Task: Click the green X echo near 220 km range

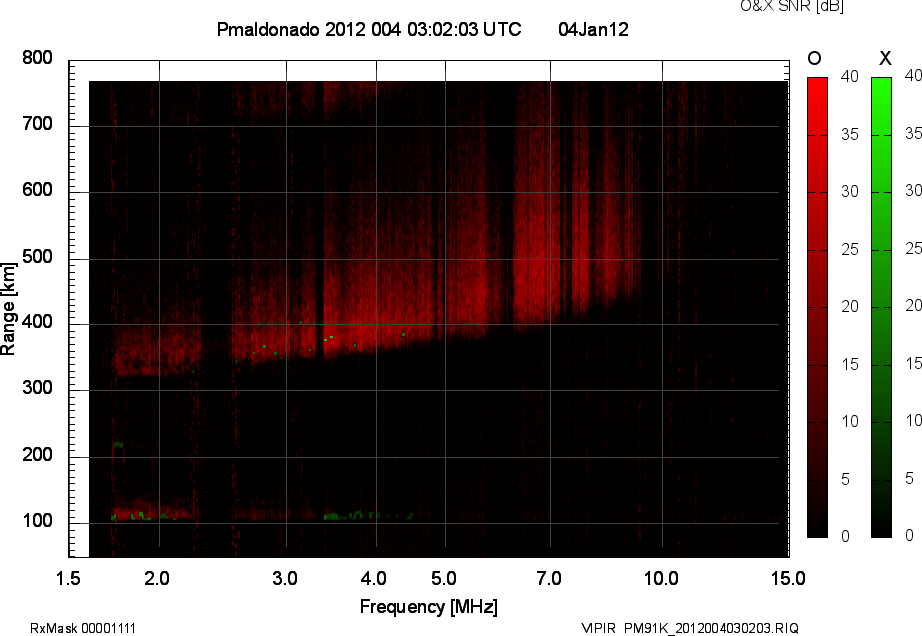Action: click(118, 445)
